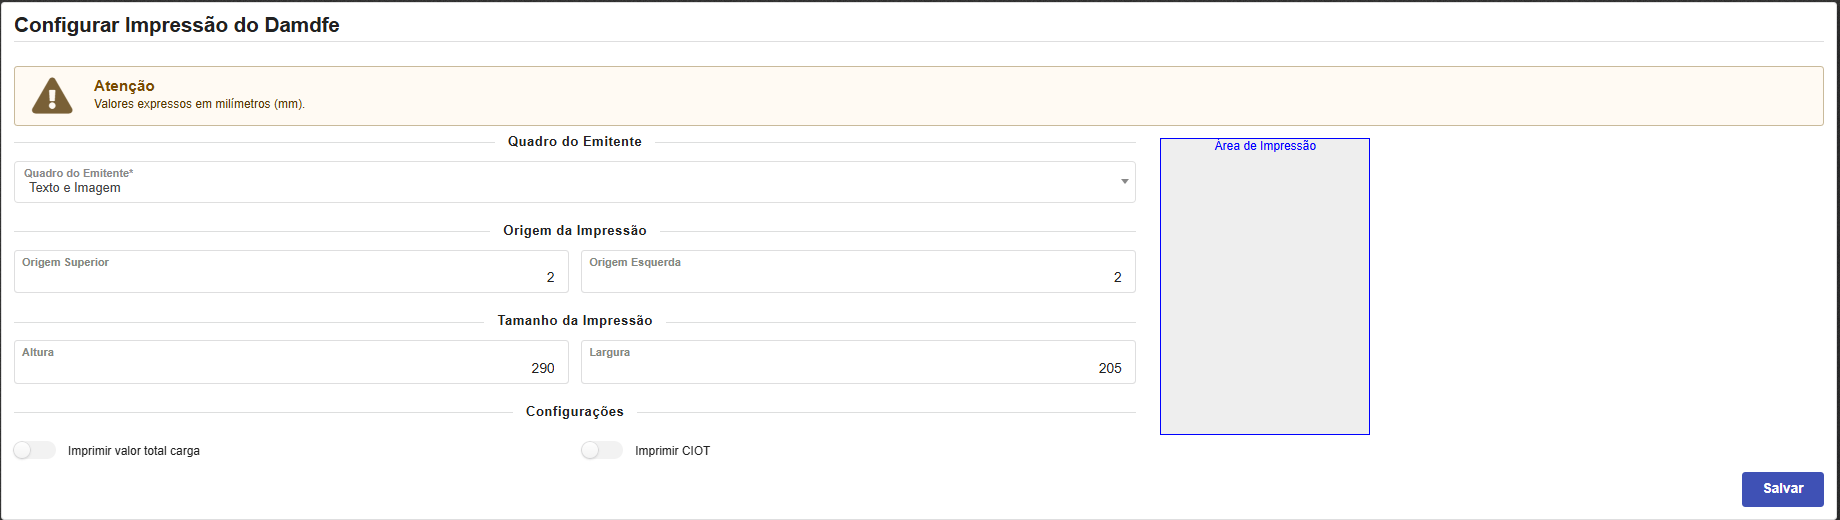Click the 'Atenção' alert heading

pyautogui.click(x=124, y=86)
